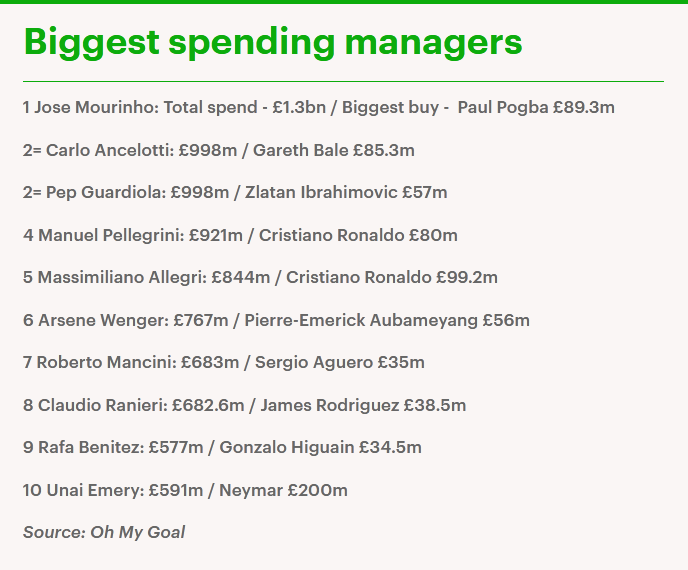
Task: Select the Unai Emery £591m line
Action: tap(185, 490)
